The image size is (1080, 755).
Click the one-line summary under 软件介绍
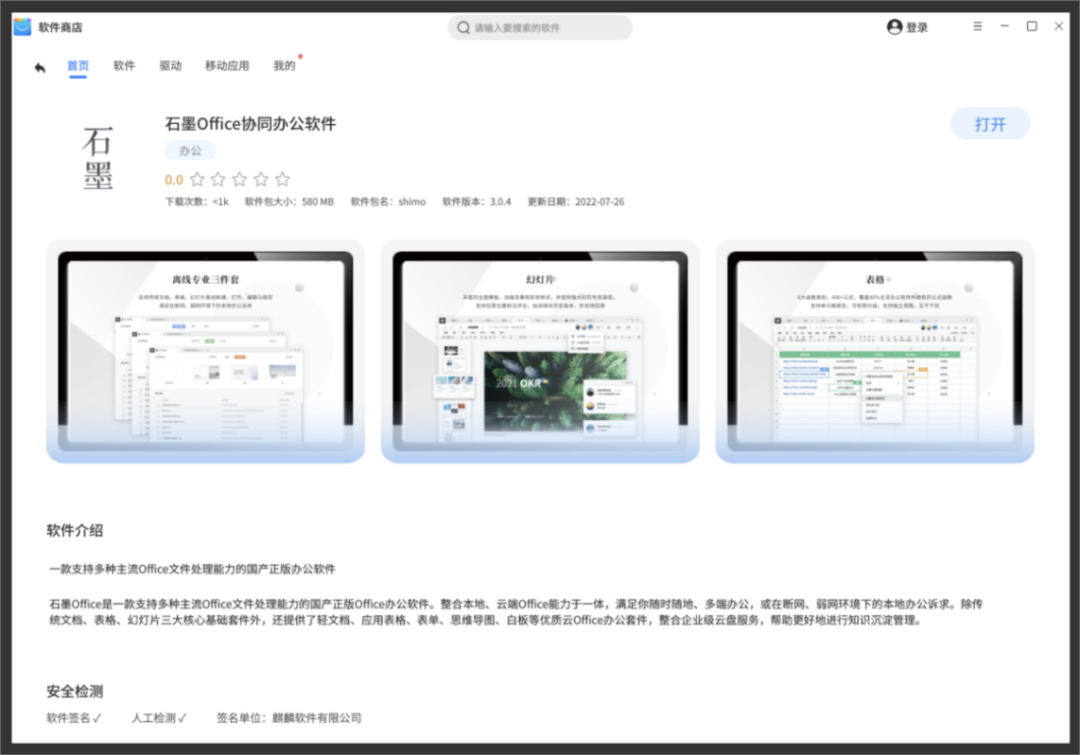[x=193, y=569]
